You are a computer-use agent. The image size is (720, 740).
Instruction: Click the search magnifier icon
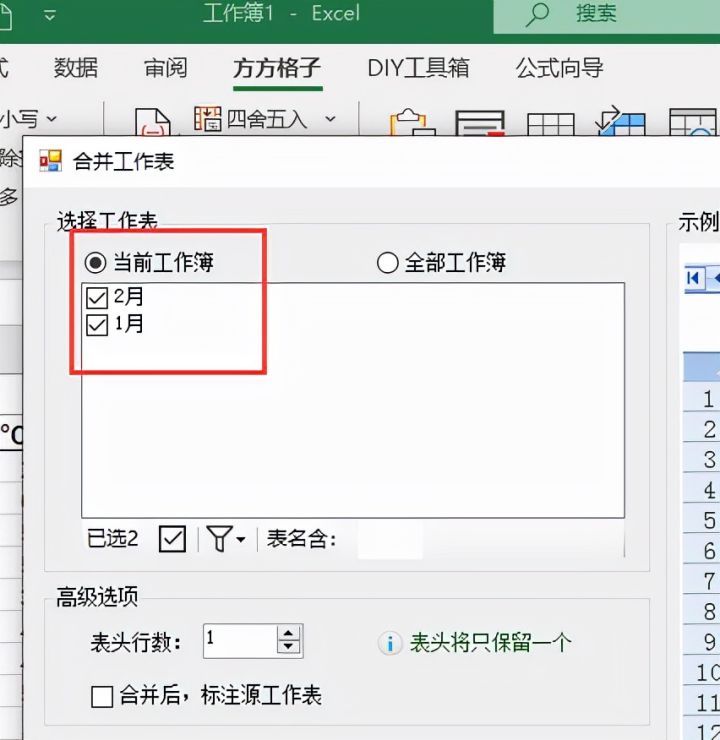537,14
